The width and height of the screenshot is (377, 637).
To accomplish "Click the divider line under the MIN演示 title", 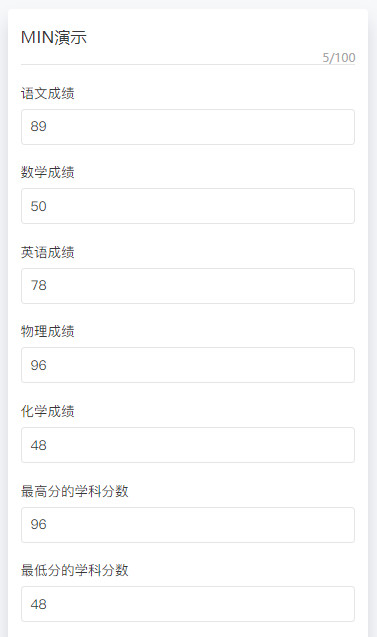I will pyautogui.click(x=188, y=64).
